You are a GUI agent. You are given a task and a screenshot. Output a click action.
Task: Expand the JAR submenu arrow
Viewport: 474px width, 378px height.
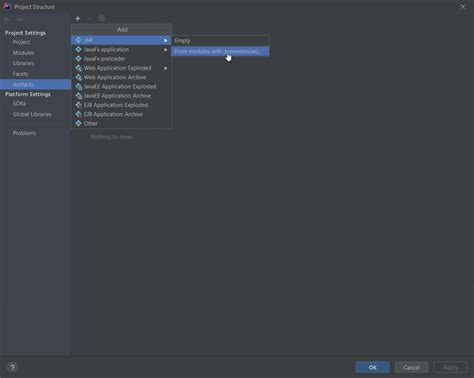pyautogui.click(x=165, y=40)
